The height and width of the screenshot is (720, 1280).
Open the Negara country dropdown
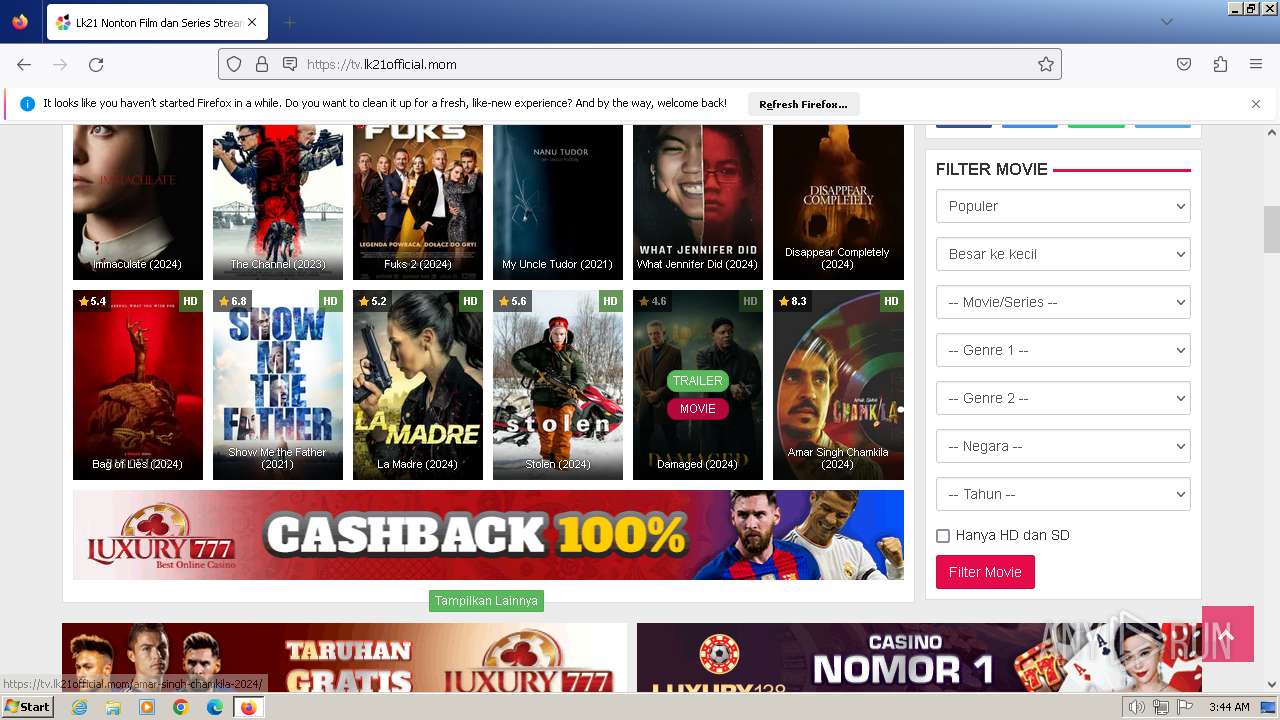(x=1063, y=446)
